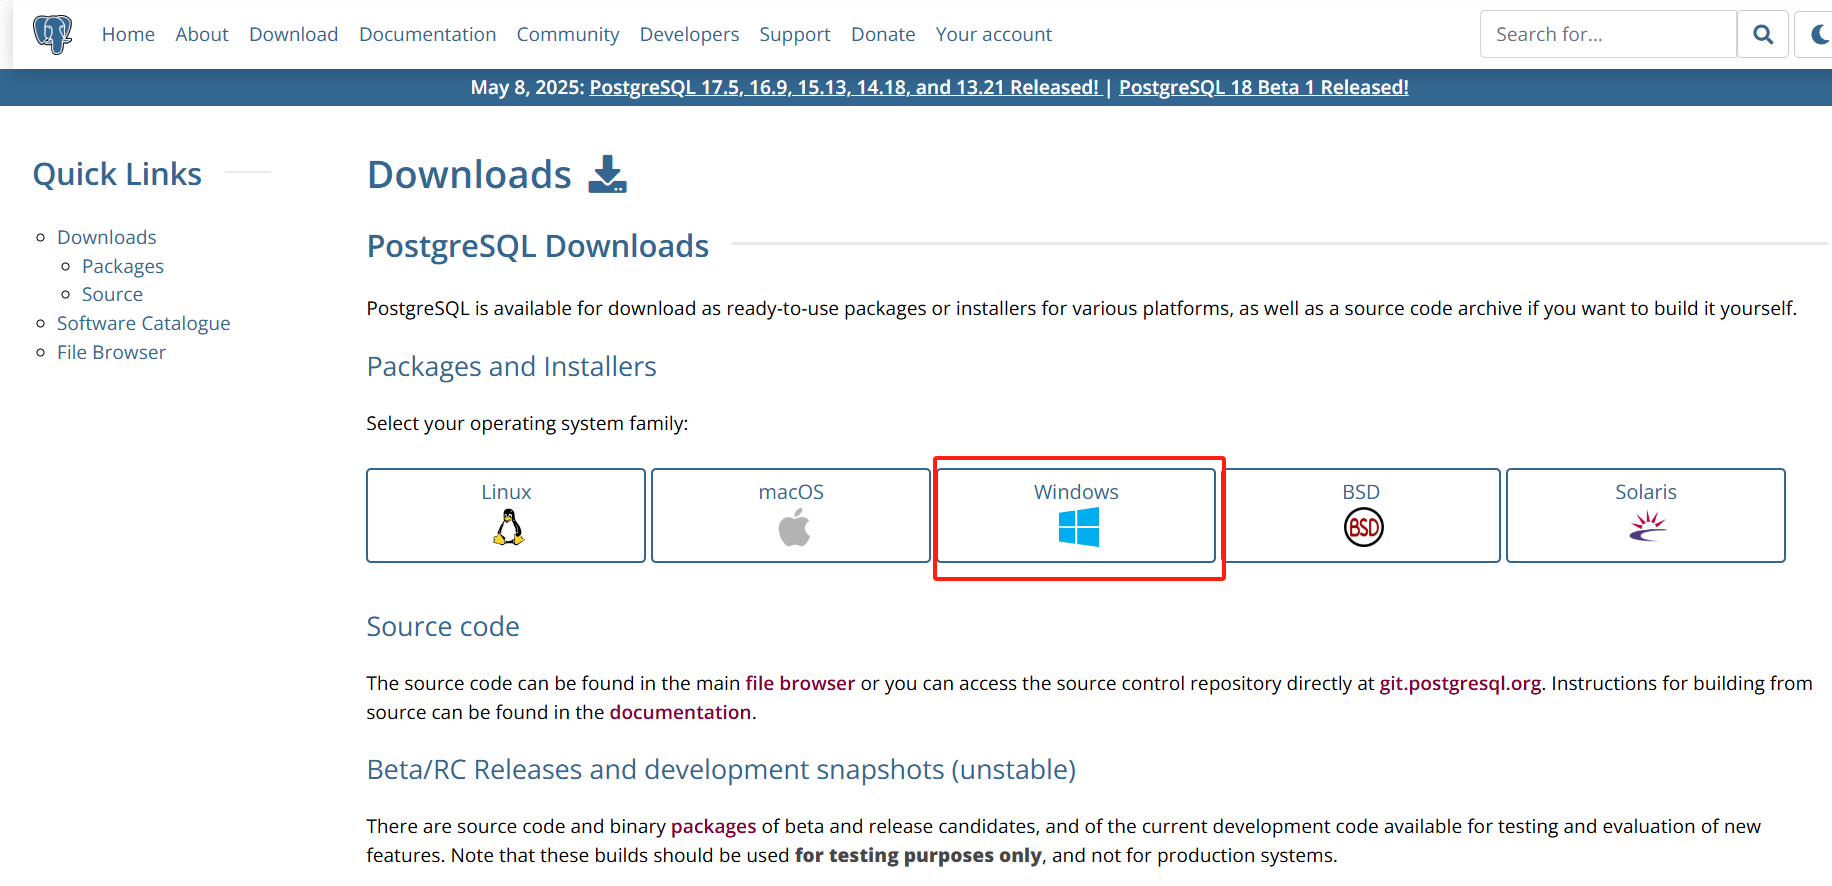Screen dimensions: 1832x886
Task: Select the macOS label text
Action: pos(791,492)
